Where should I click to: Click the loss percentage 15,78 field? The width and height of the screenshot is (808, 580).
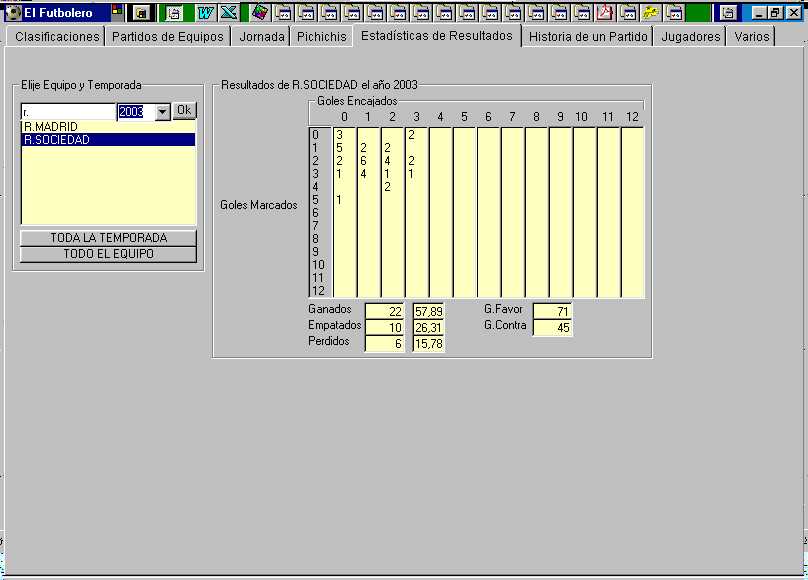pos(429,344)
